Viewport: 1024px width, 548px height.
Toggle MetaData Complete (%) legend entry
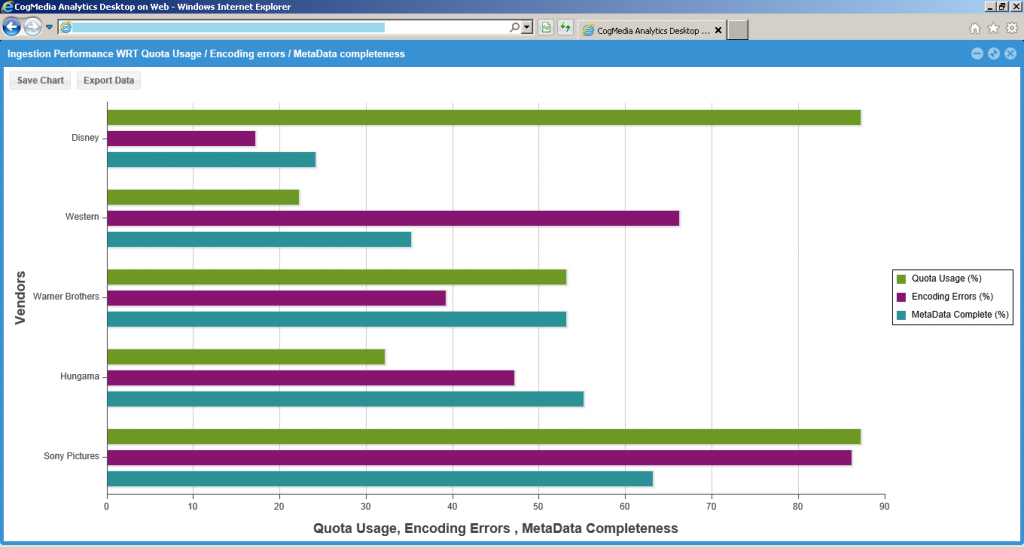tap(951, 315)
